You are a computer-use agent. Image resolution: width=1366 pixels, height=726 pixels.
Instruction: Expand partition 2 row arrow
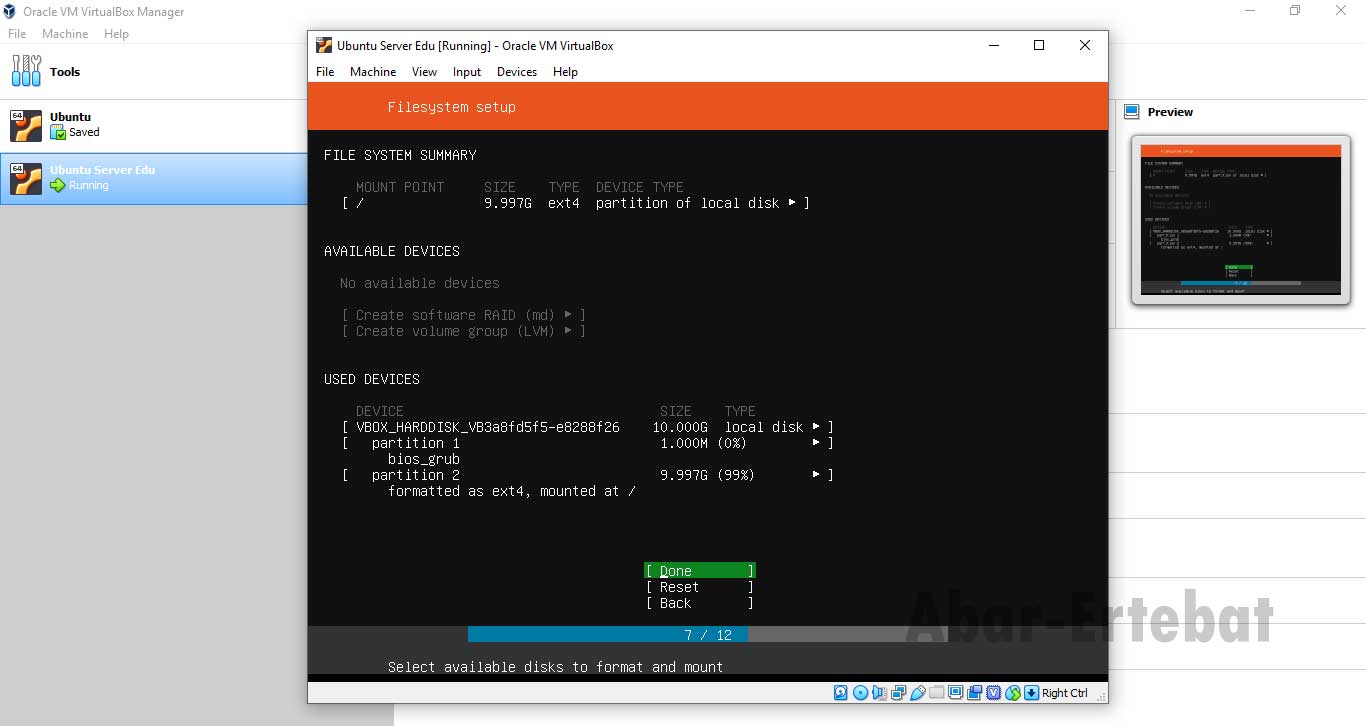coord(816,475)
